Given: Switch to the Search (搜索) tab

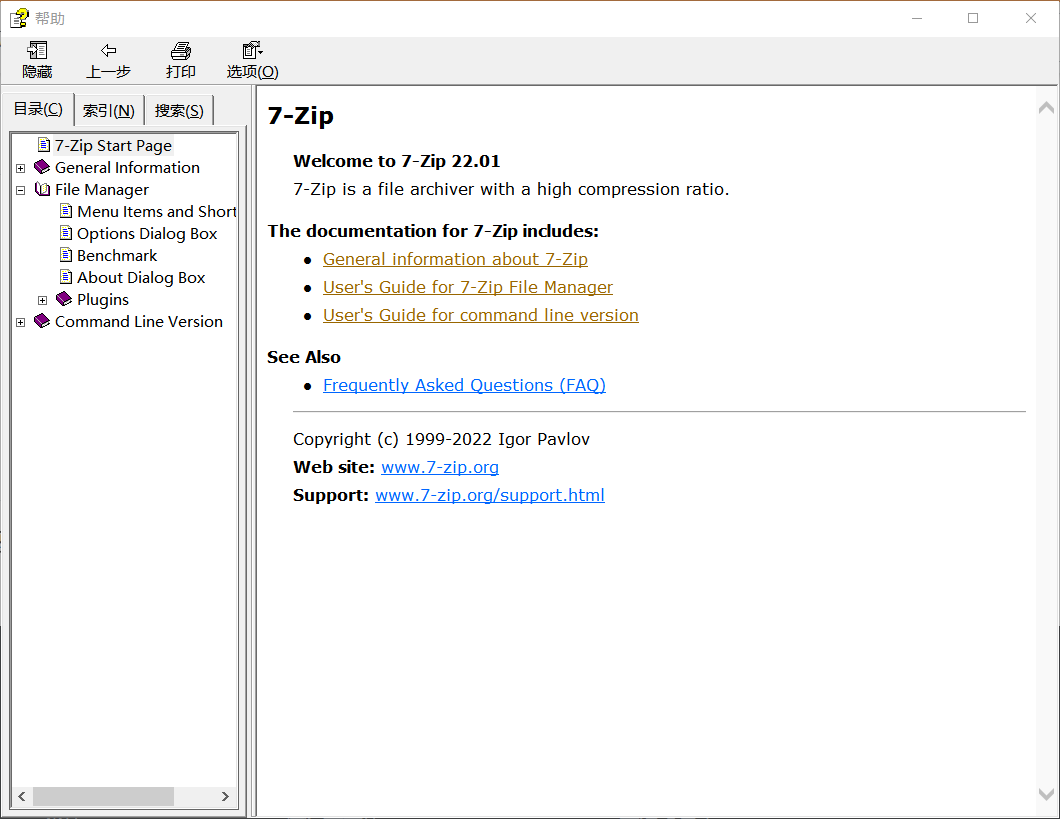Looking at the screenshot, I should coord(179,111).
